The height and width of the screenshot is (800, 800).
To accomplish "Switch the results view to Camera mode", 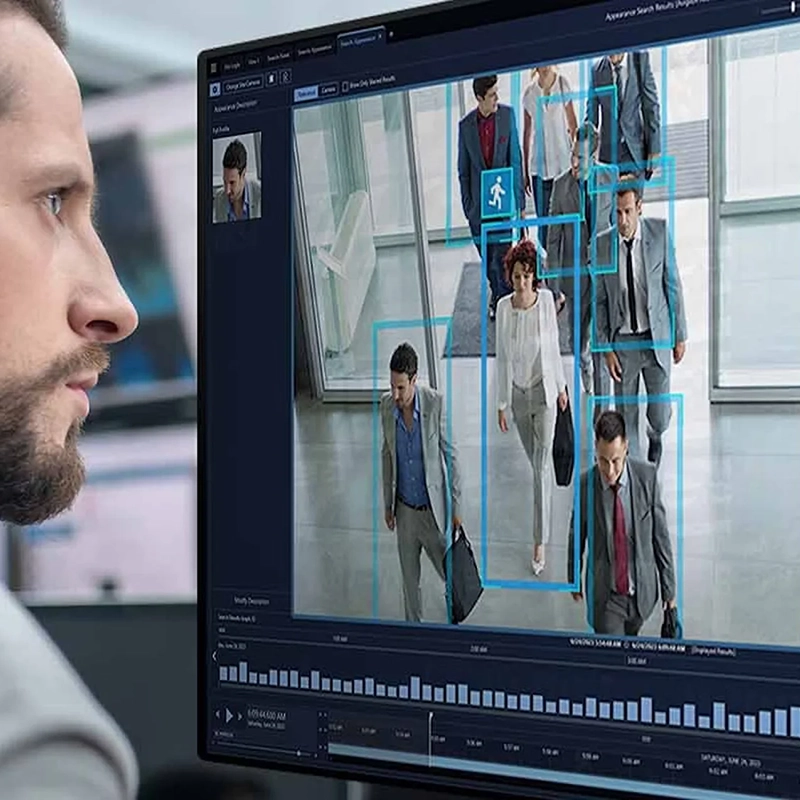I will point(328,88).
